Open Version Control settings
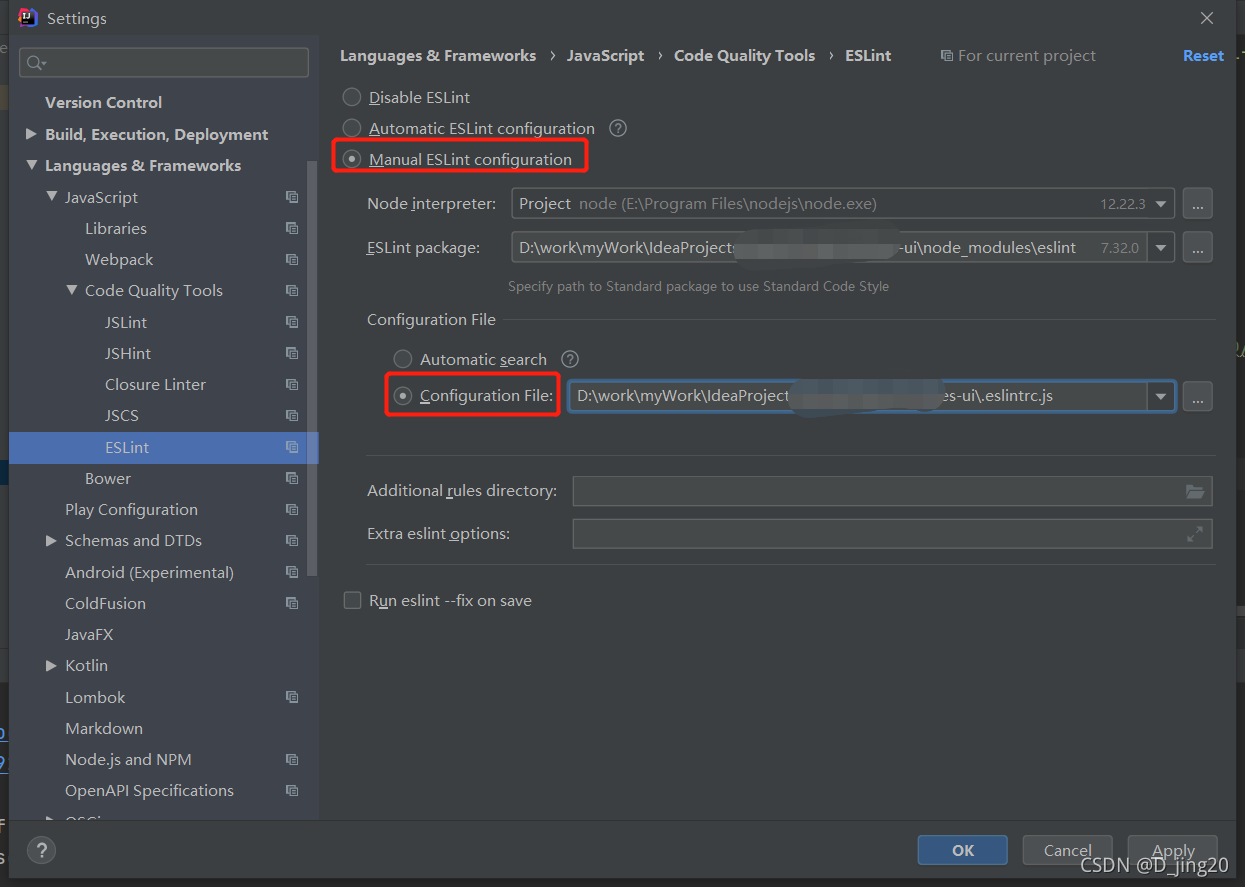The image size is (1245, 887). point(103,102)
